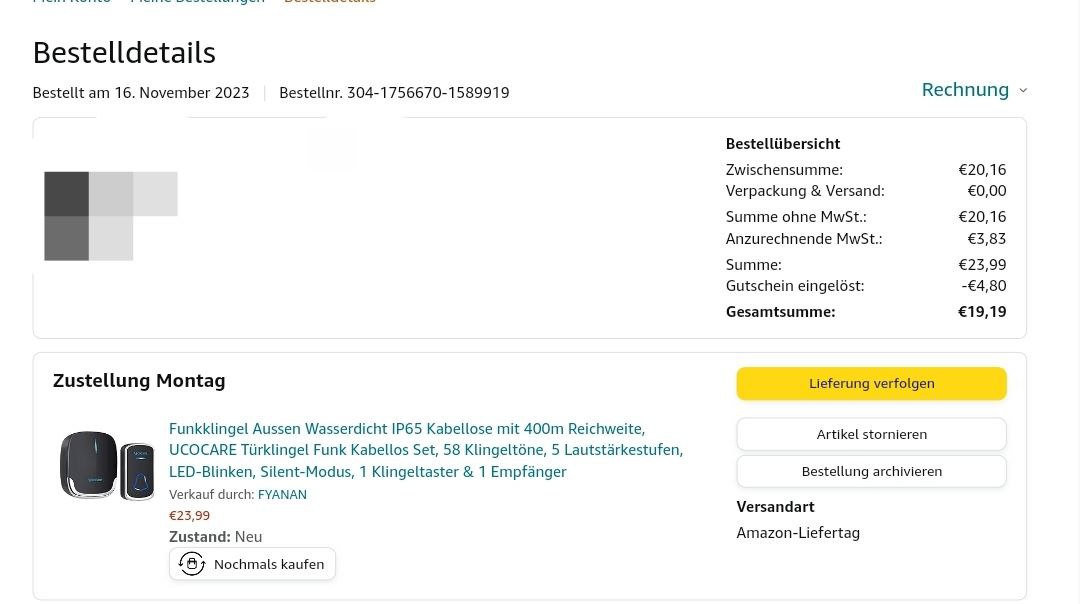Click the pixelated address block
This screenshot has width=1080, height=604.
[110, 215]
